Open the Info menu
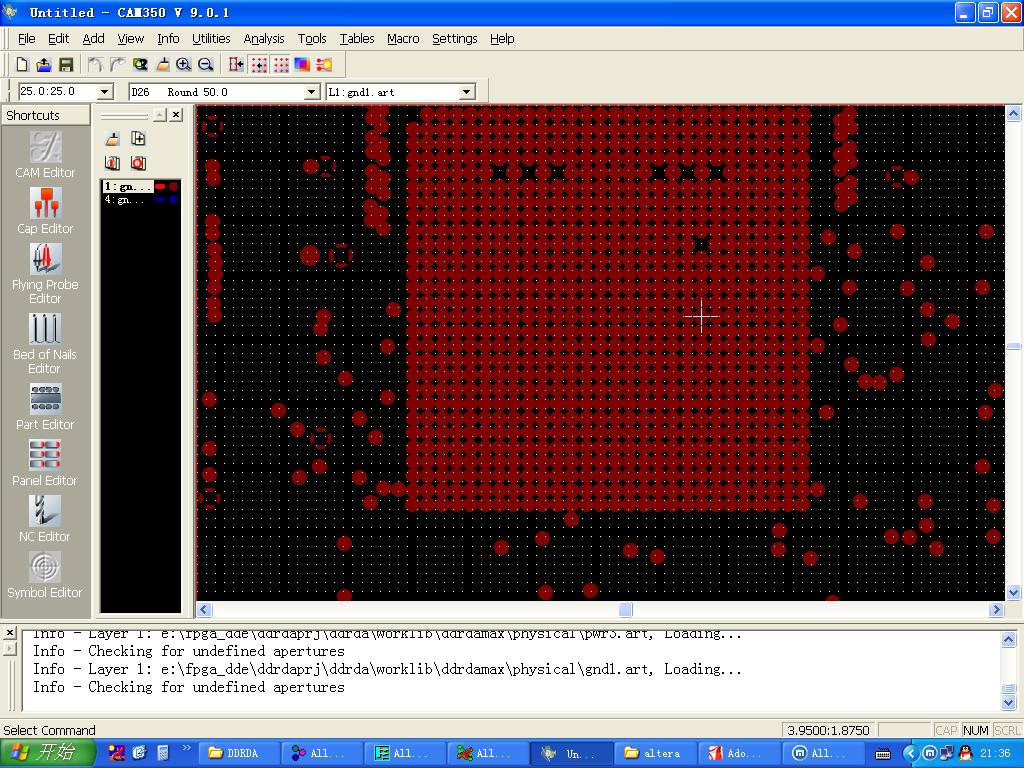This screenshot has width=1024, height=768. point(168,39)
